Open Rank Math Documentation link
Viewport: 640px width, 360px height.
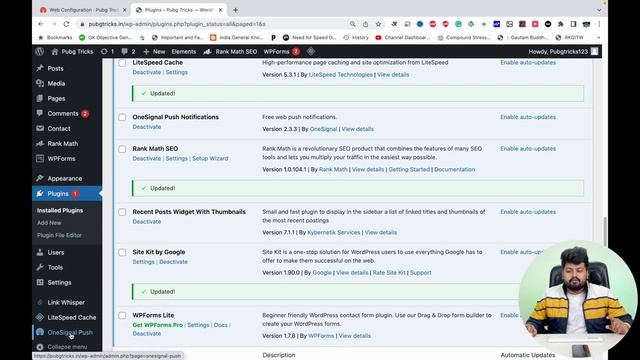click(454, 169)
